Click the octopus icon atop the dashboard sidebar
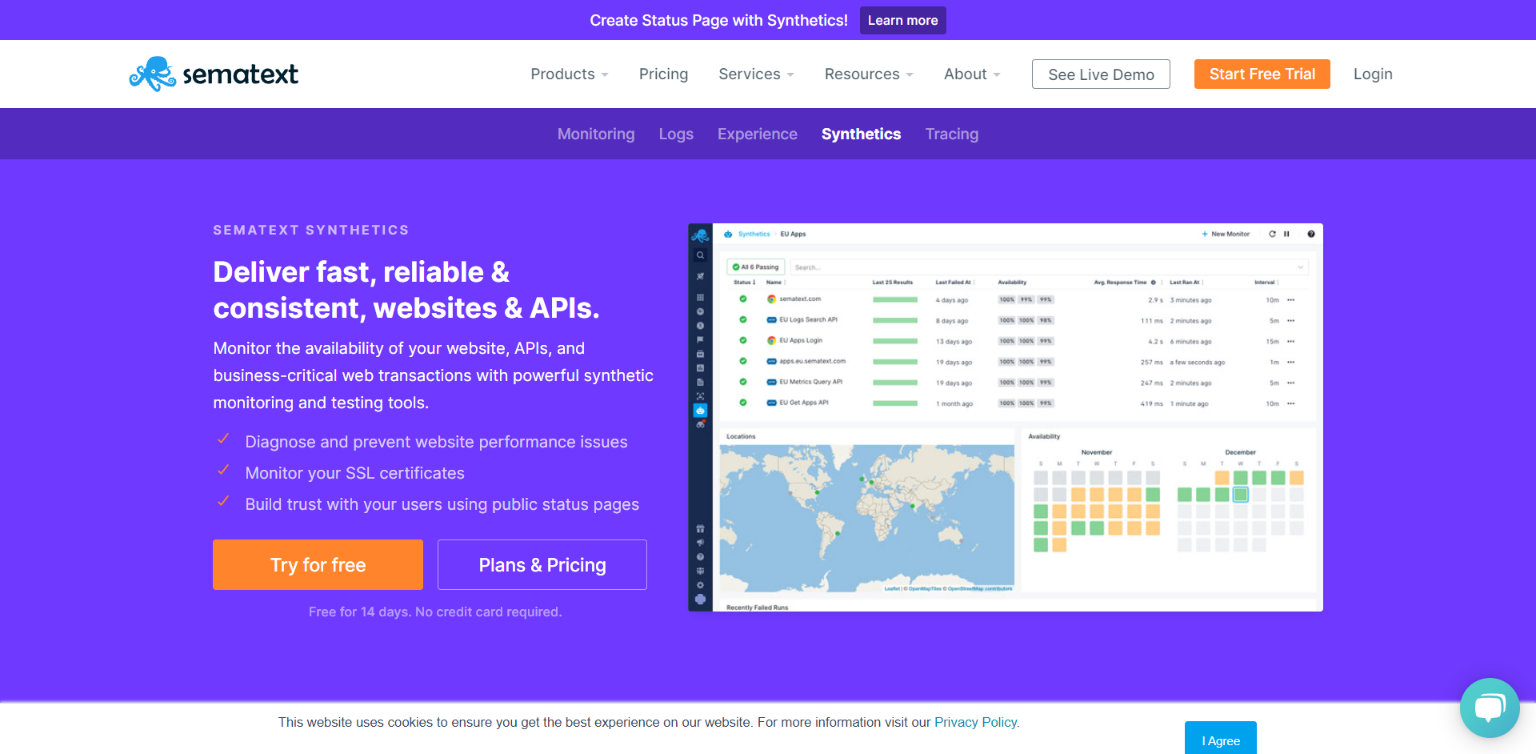The height and width of the screenshot is (754, 1536). tap(700, 236)
